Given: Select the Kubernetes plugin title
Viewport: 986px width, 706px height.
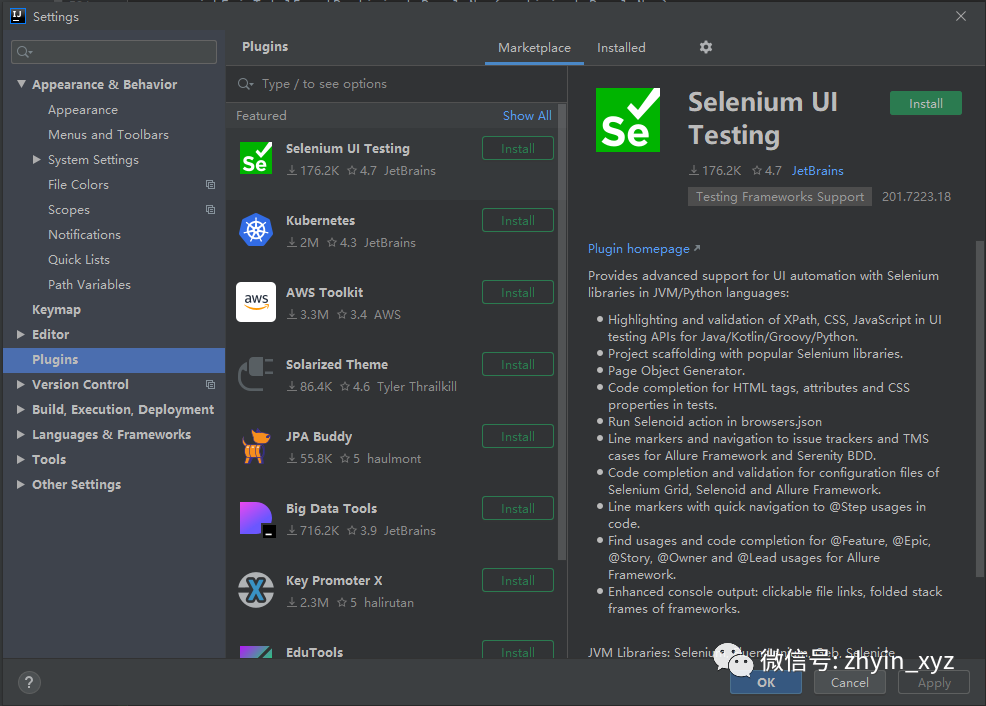Looking at the screenshot, I should (321, 221).
